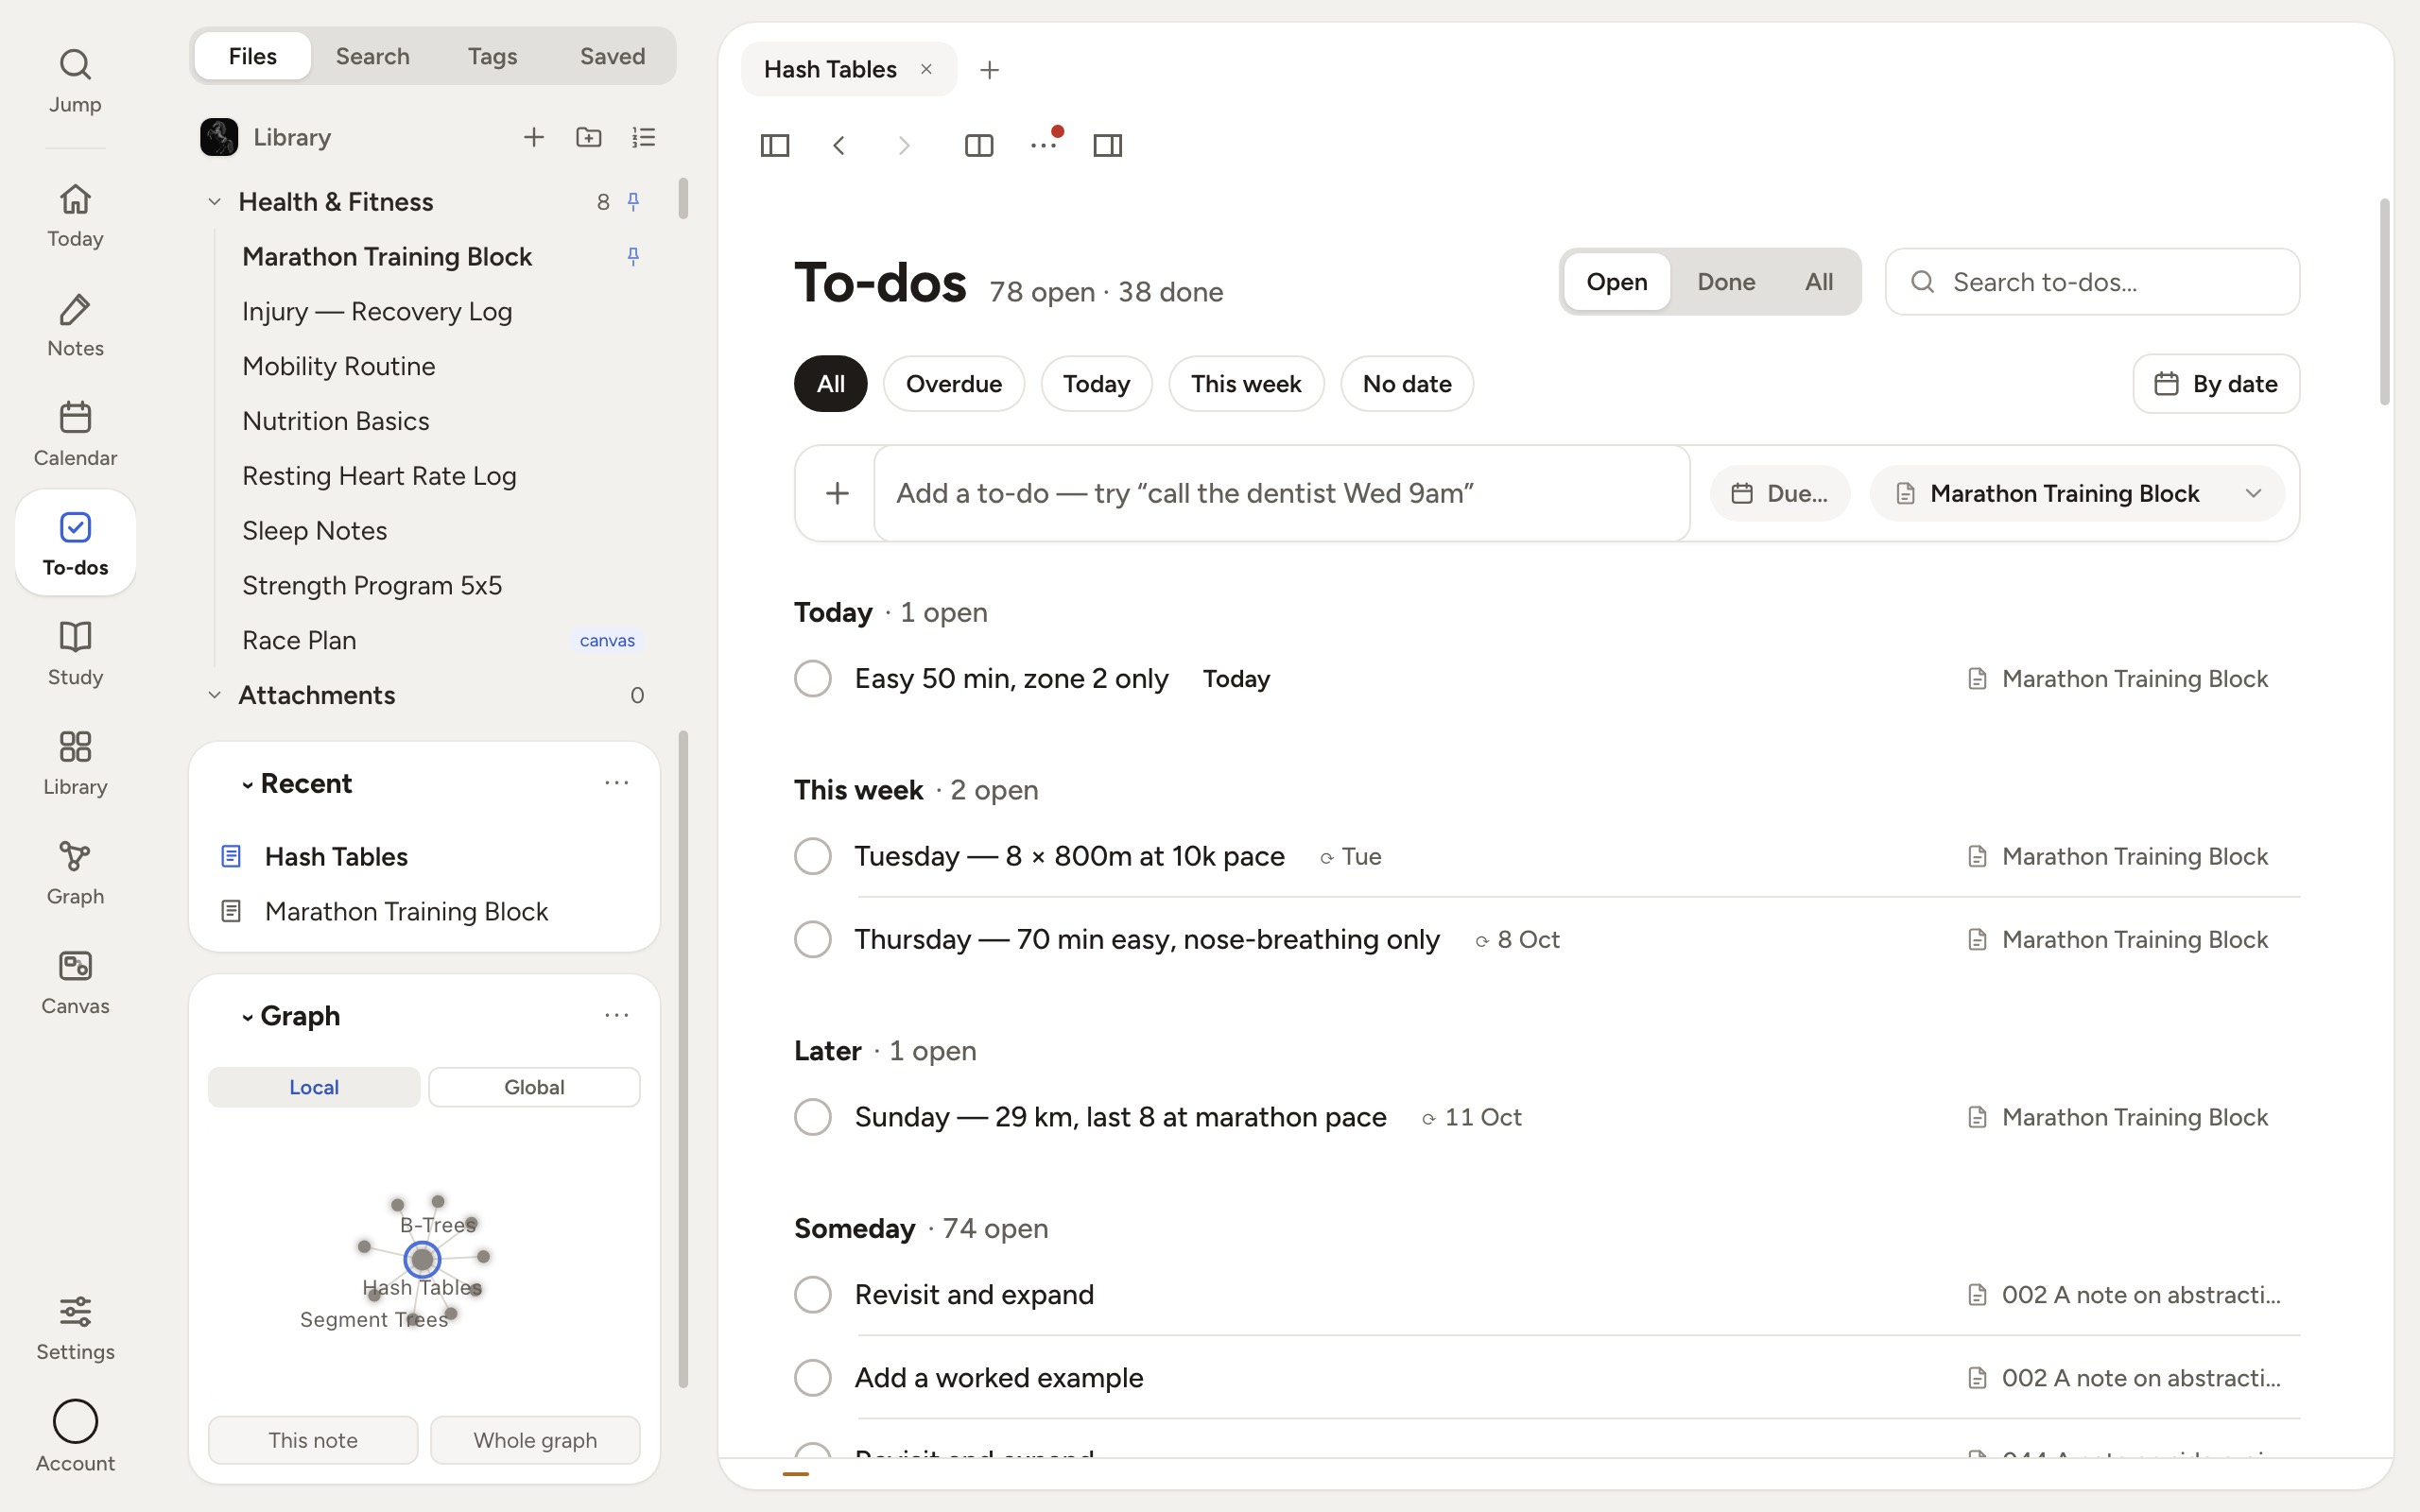Collapse the Health & Fitness folder
Image resolution: width=2420 pixels, height=1512 pixels.
click(x=214, y=202)
